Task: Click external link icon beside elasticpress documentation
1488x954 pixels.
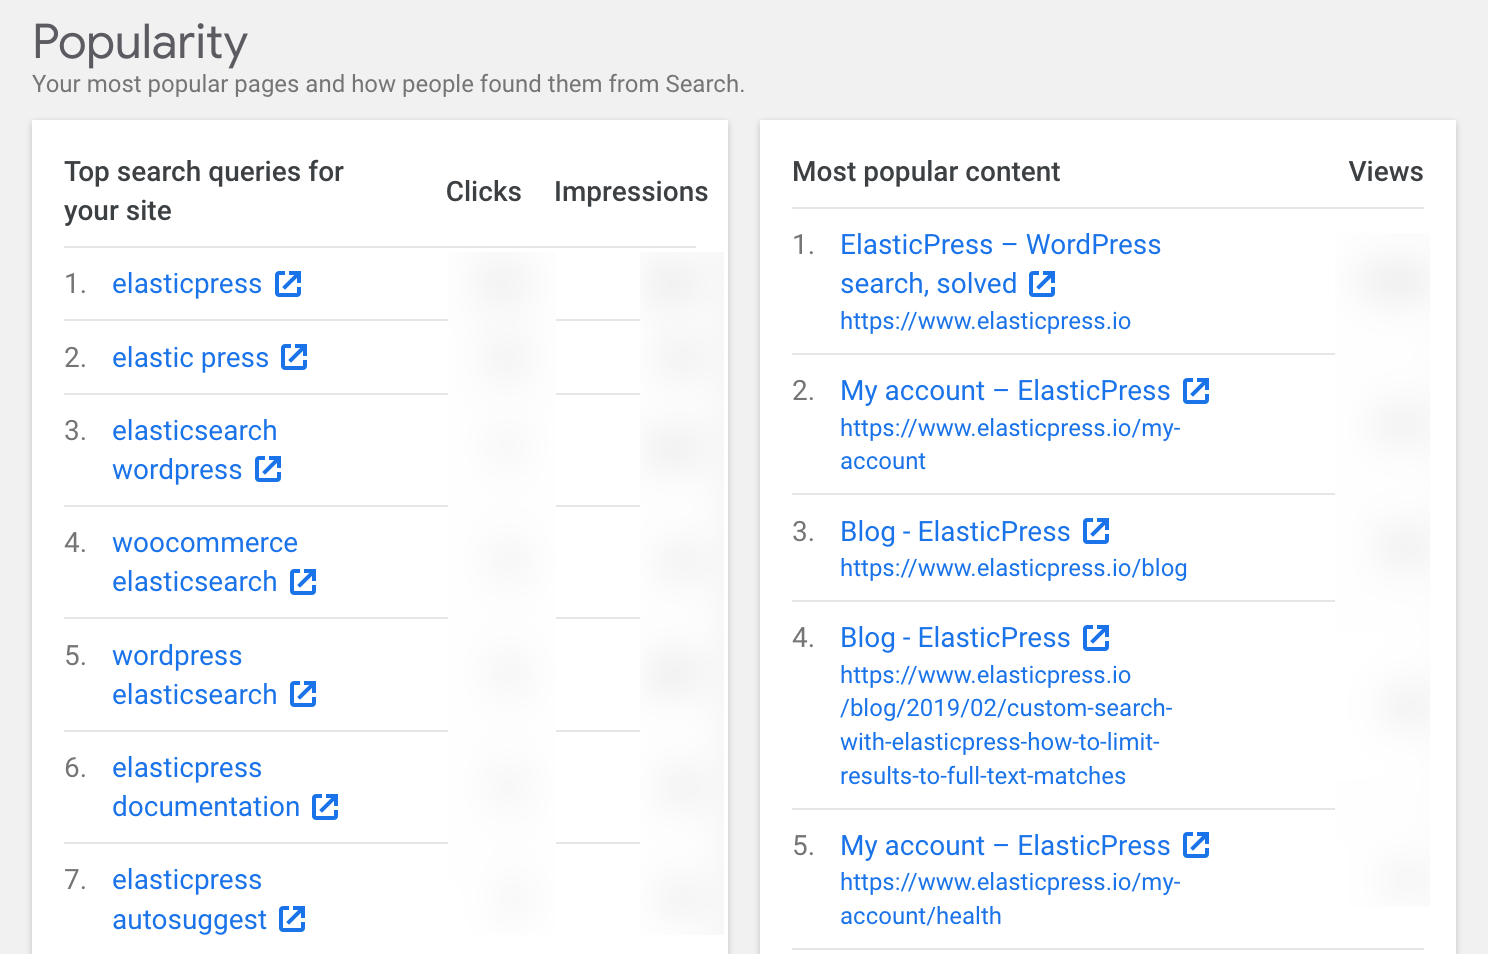Action: coord(325,807)
